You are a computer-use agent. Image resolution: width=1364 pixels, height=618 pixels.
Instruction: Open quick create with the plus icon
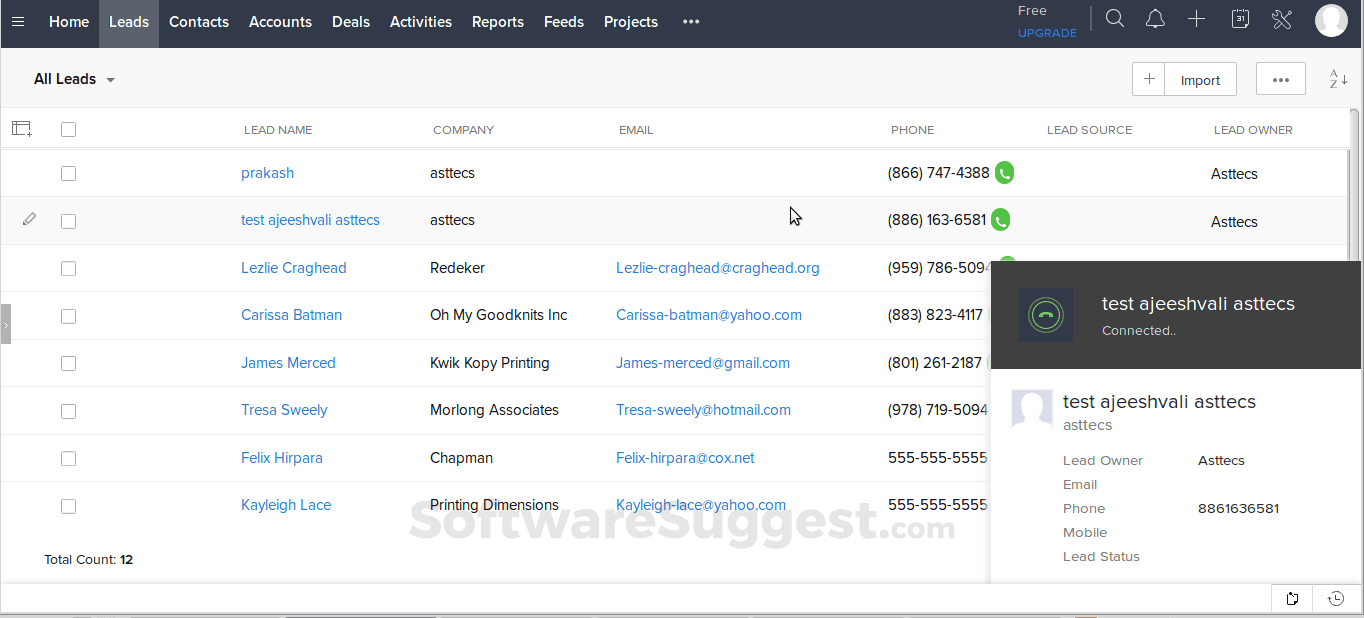pyautogui.click(x=1196, y=18)
